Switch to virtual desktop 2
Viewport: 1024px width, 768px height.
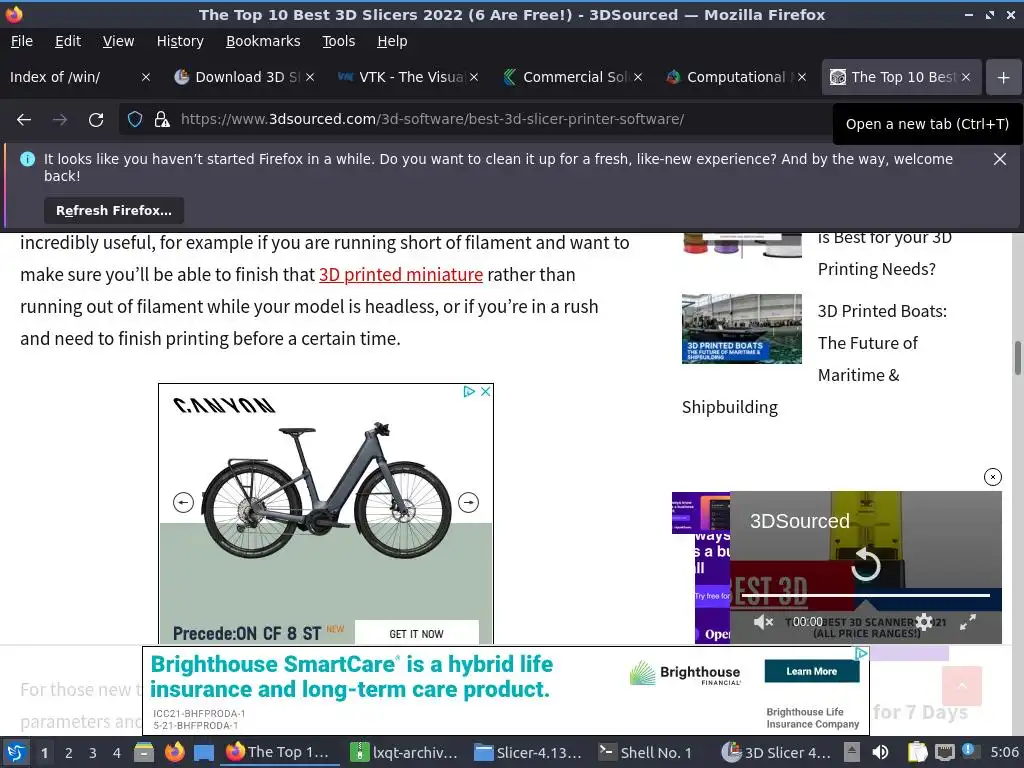click(69, 753)
